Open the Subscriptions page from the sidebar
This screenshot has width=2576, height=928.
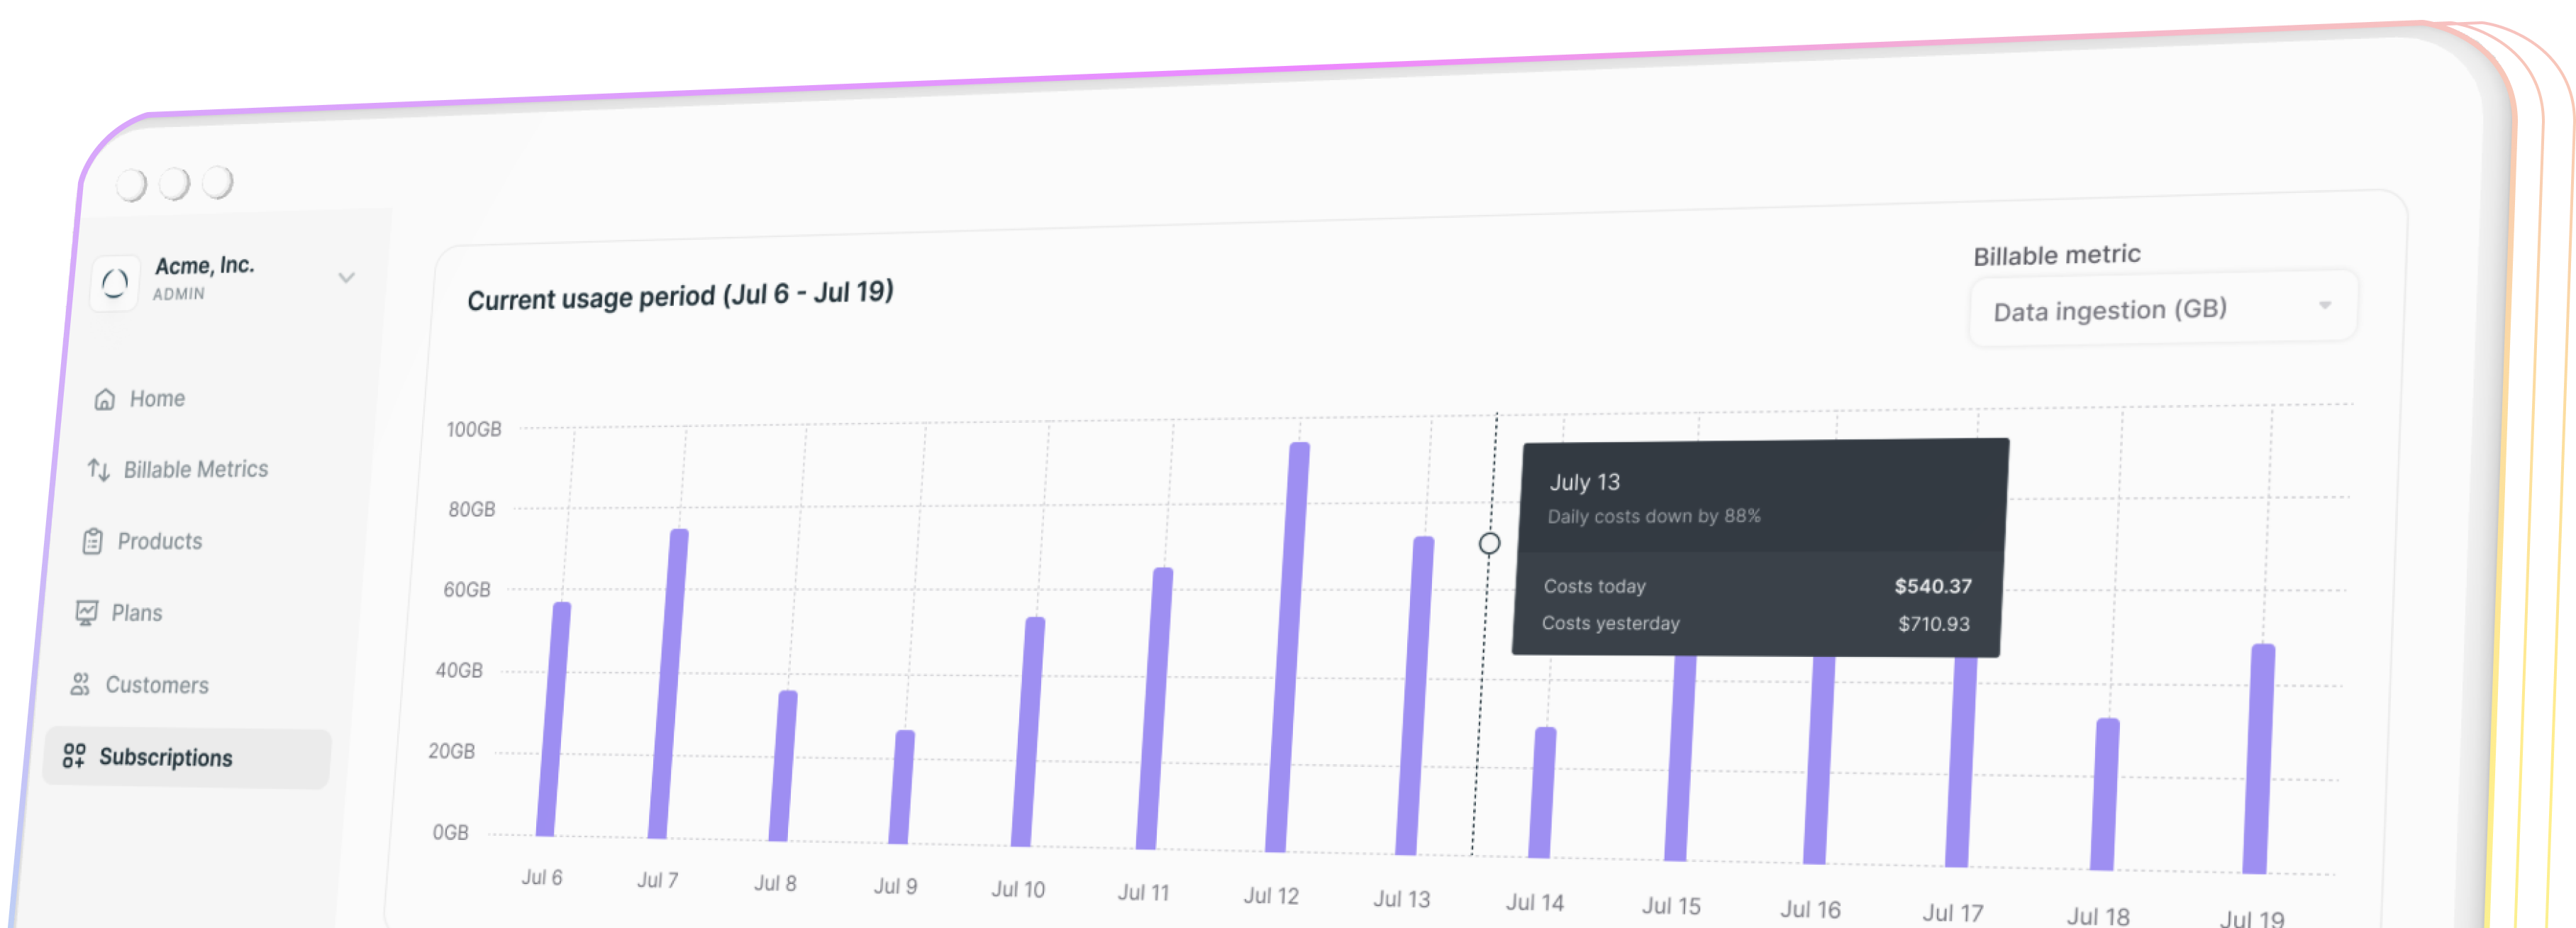[166, 758]
